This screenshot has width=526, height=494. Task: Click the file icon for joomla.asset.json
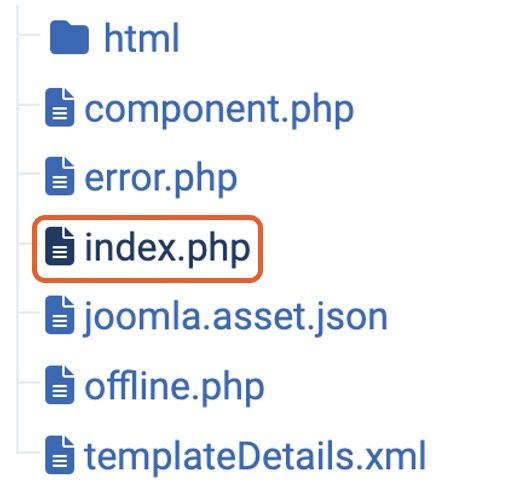(60, 315)
